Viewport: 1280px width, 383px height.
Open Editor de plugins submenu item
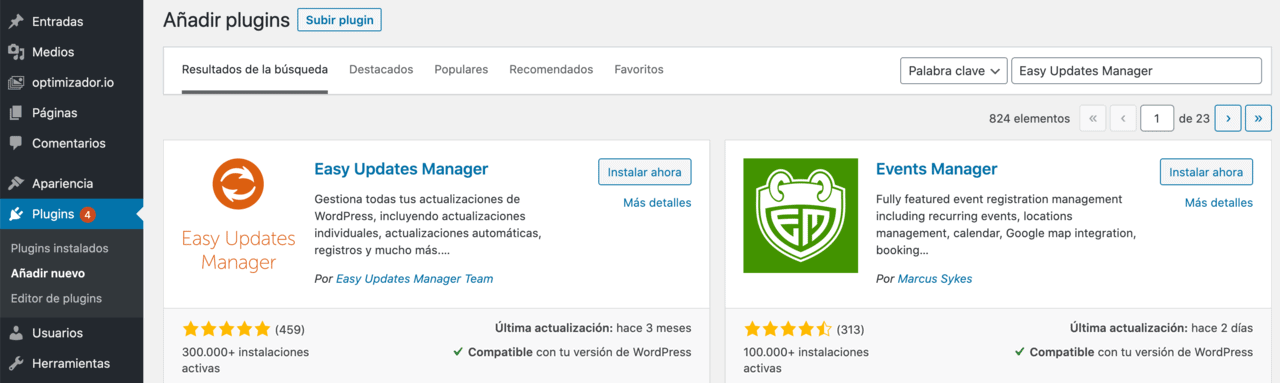tap(56, 298)
